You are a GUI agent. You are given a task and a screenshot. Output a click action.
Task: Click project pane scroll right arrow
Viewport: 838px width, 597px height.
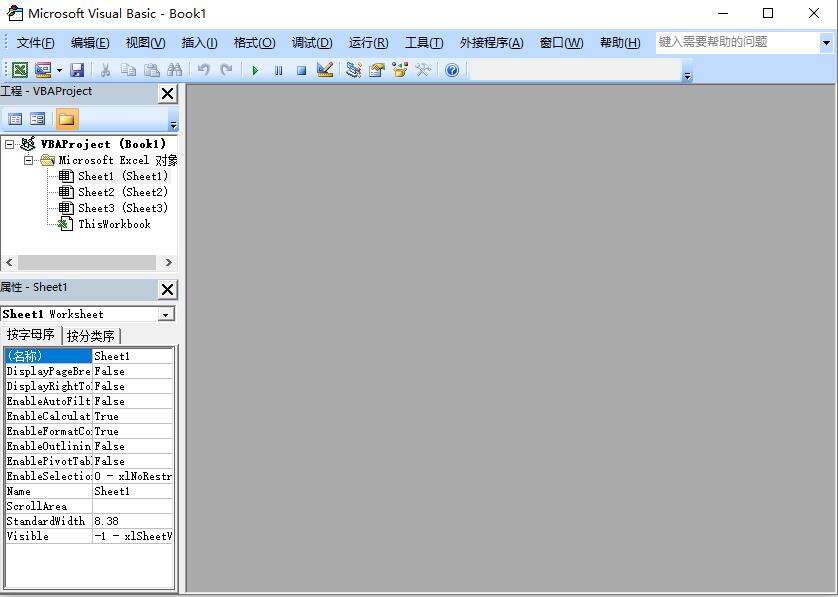(x=168, y=262)
